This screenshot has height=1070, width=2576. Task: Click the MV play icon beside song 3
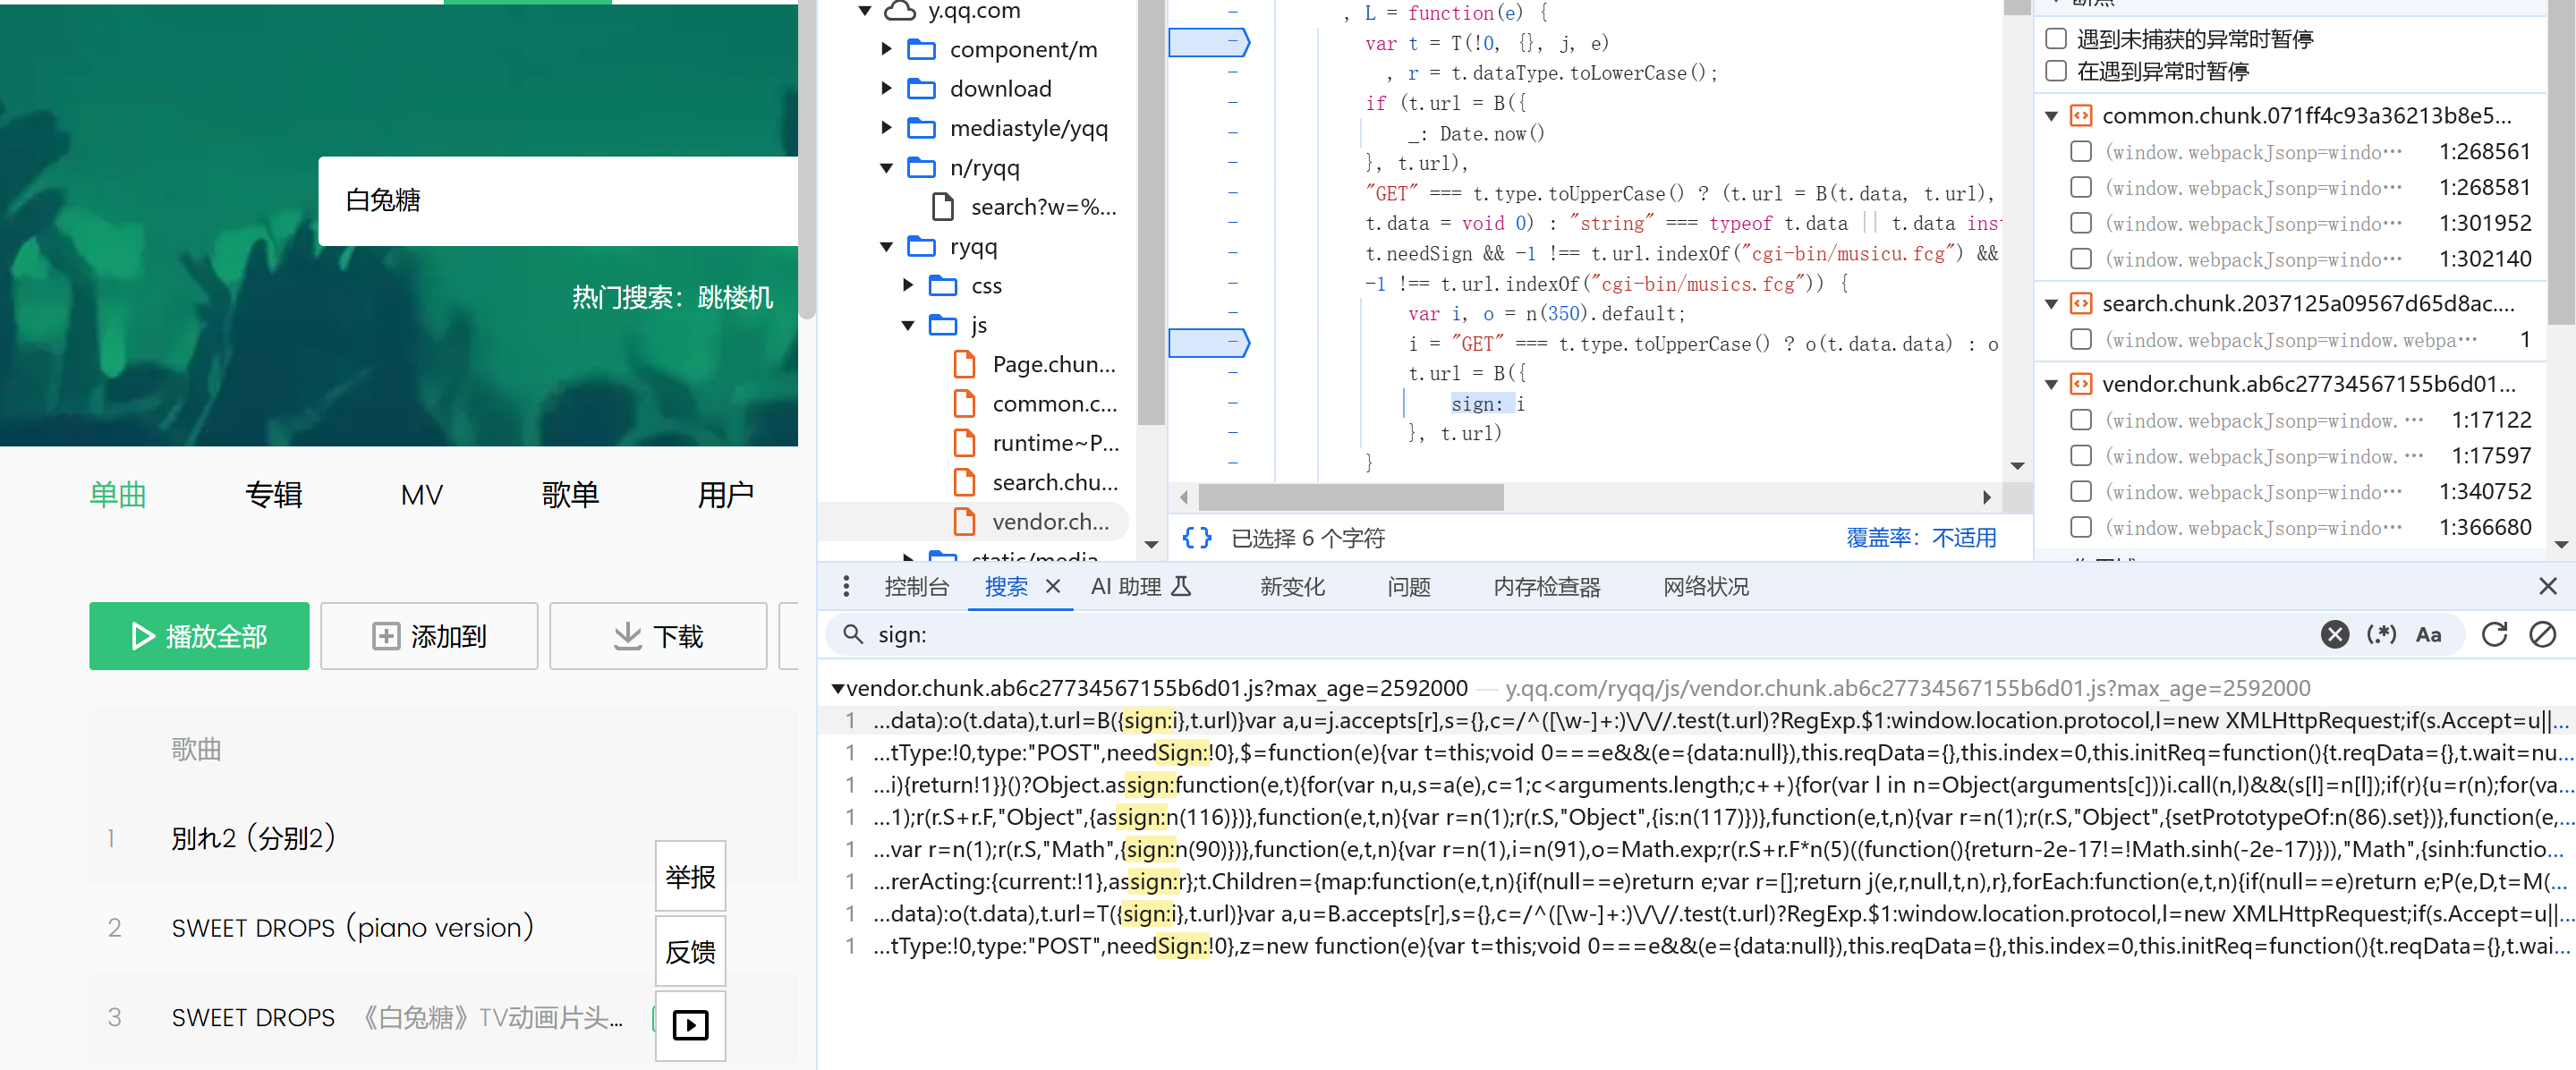(x=690, y=1025)
